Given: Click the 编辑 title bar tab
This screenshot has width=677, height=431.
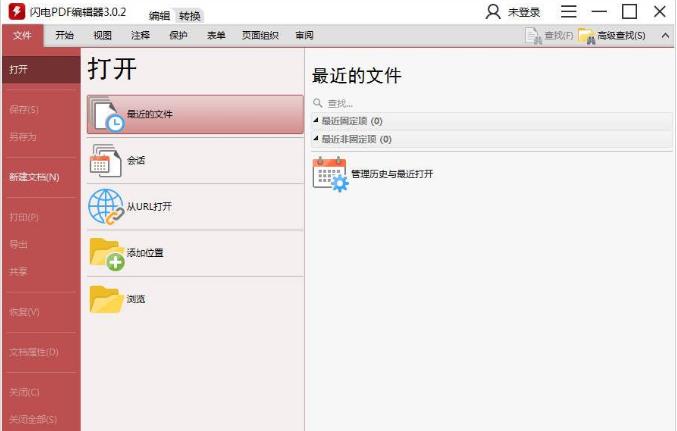Looking at the screenshot, I should point(159,16).
